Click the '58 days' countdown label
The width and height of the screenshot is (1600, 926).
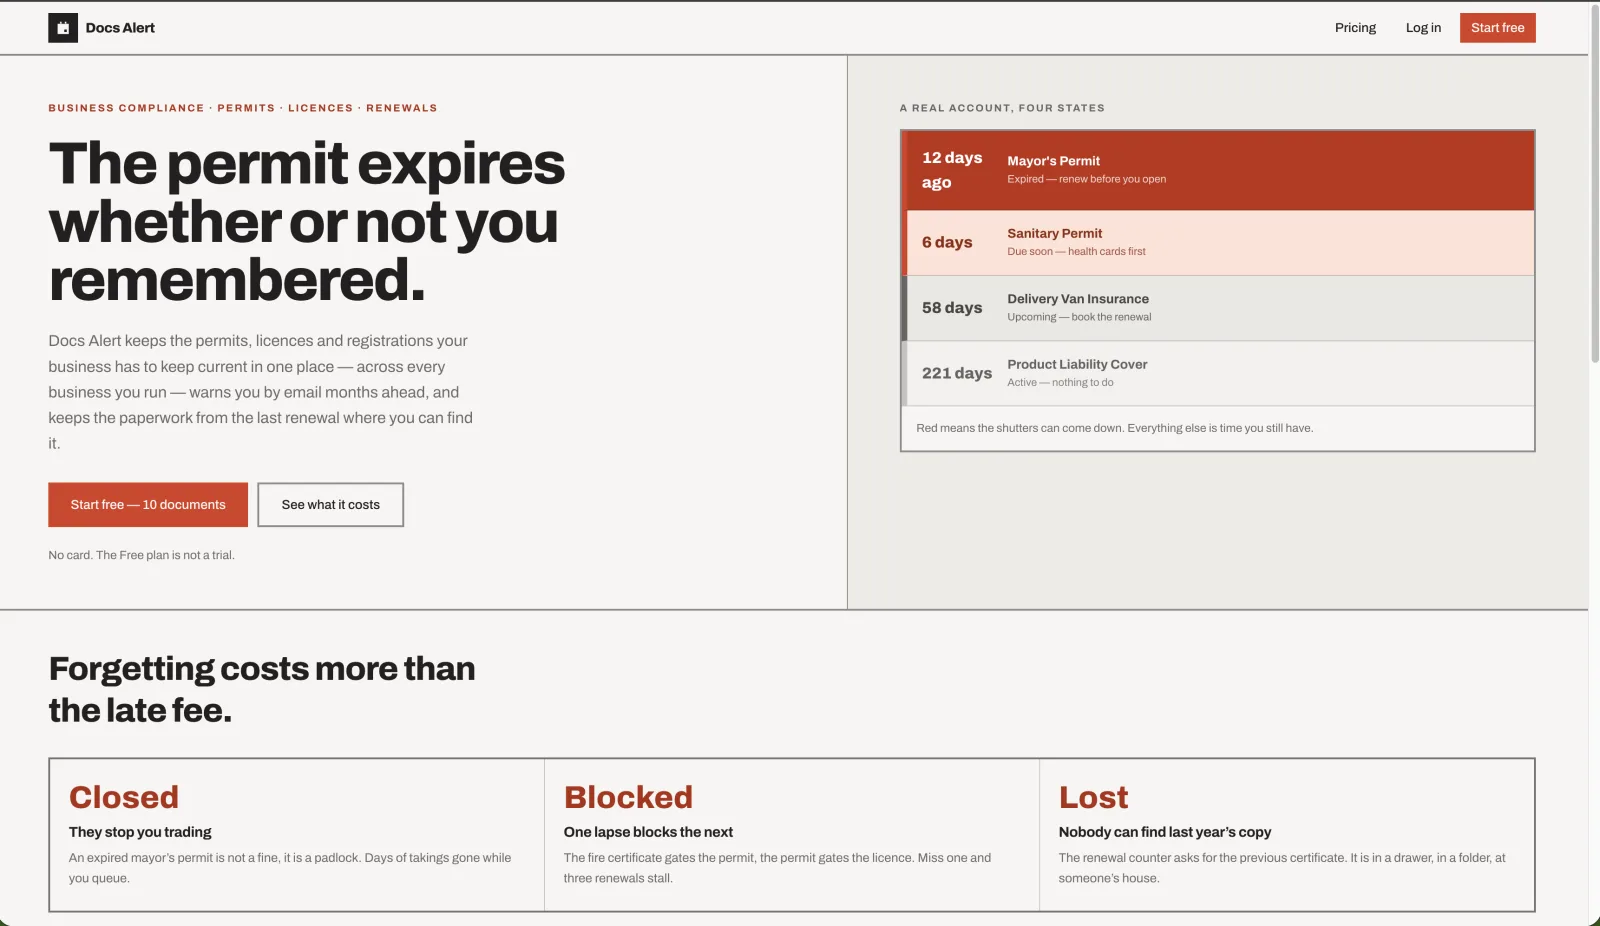click(x=952, y=308)
